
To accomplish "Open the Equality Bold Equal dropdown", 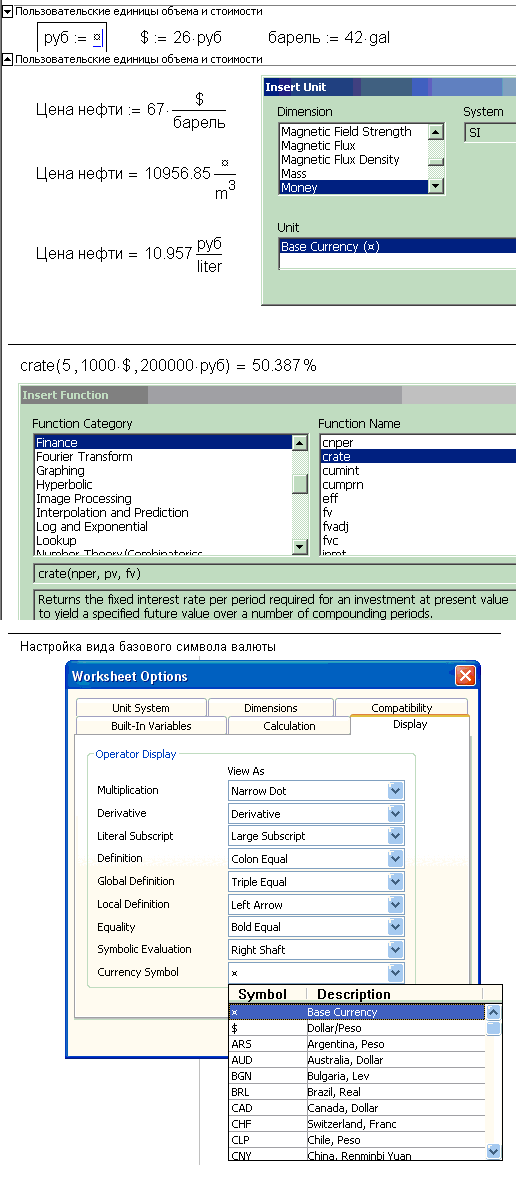I will pos(396,927).
